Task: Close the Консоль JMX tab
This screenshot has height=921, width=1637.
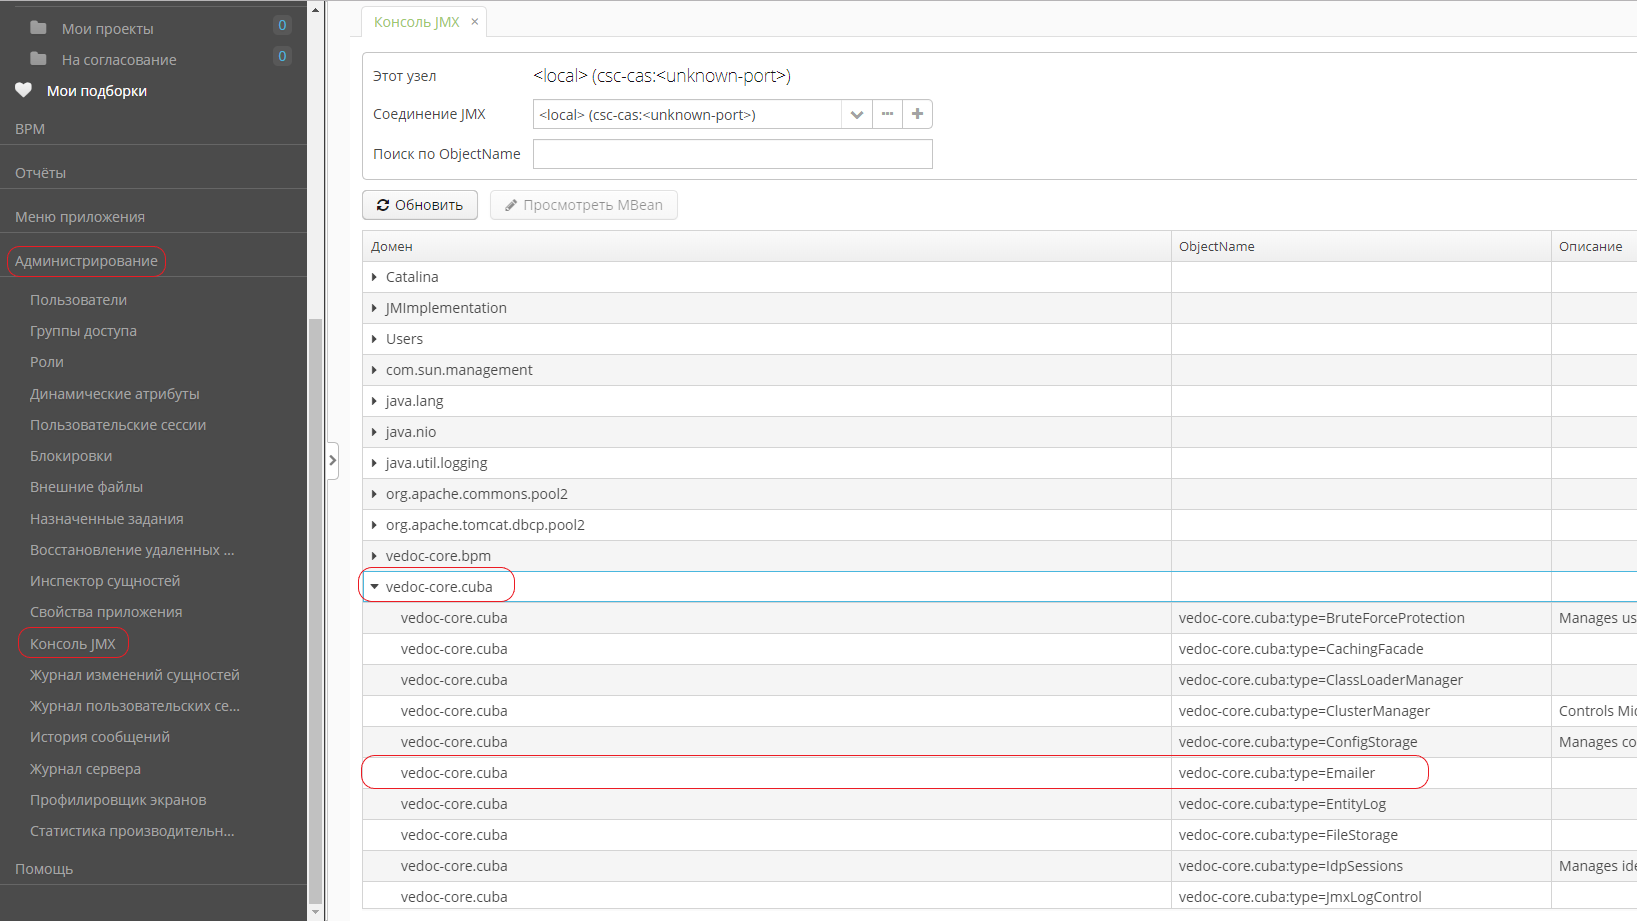Action: [475, 21]
